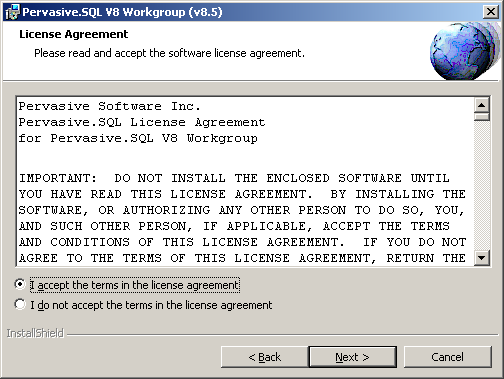Screen dimensions: 504x379
Task: Click the license text scroll down arrow
Action: pos(481,258)
